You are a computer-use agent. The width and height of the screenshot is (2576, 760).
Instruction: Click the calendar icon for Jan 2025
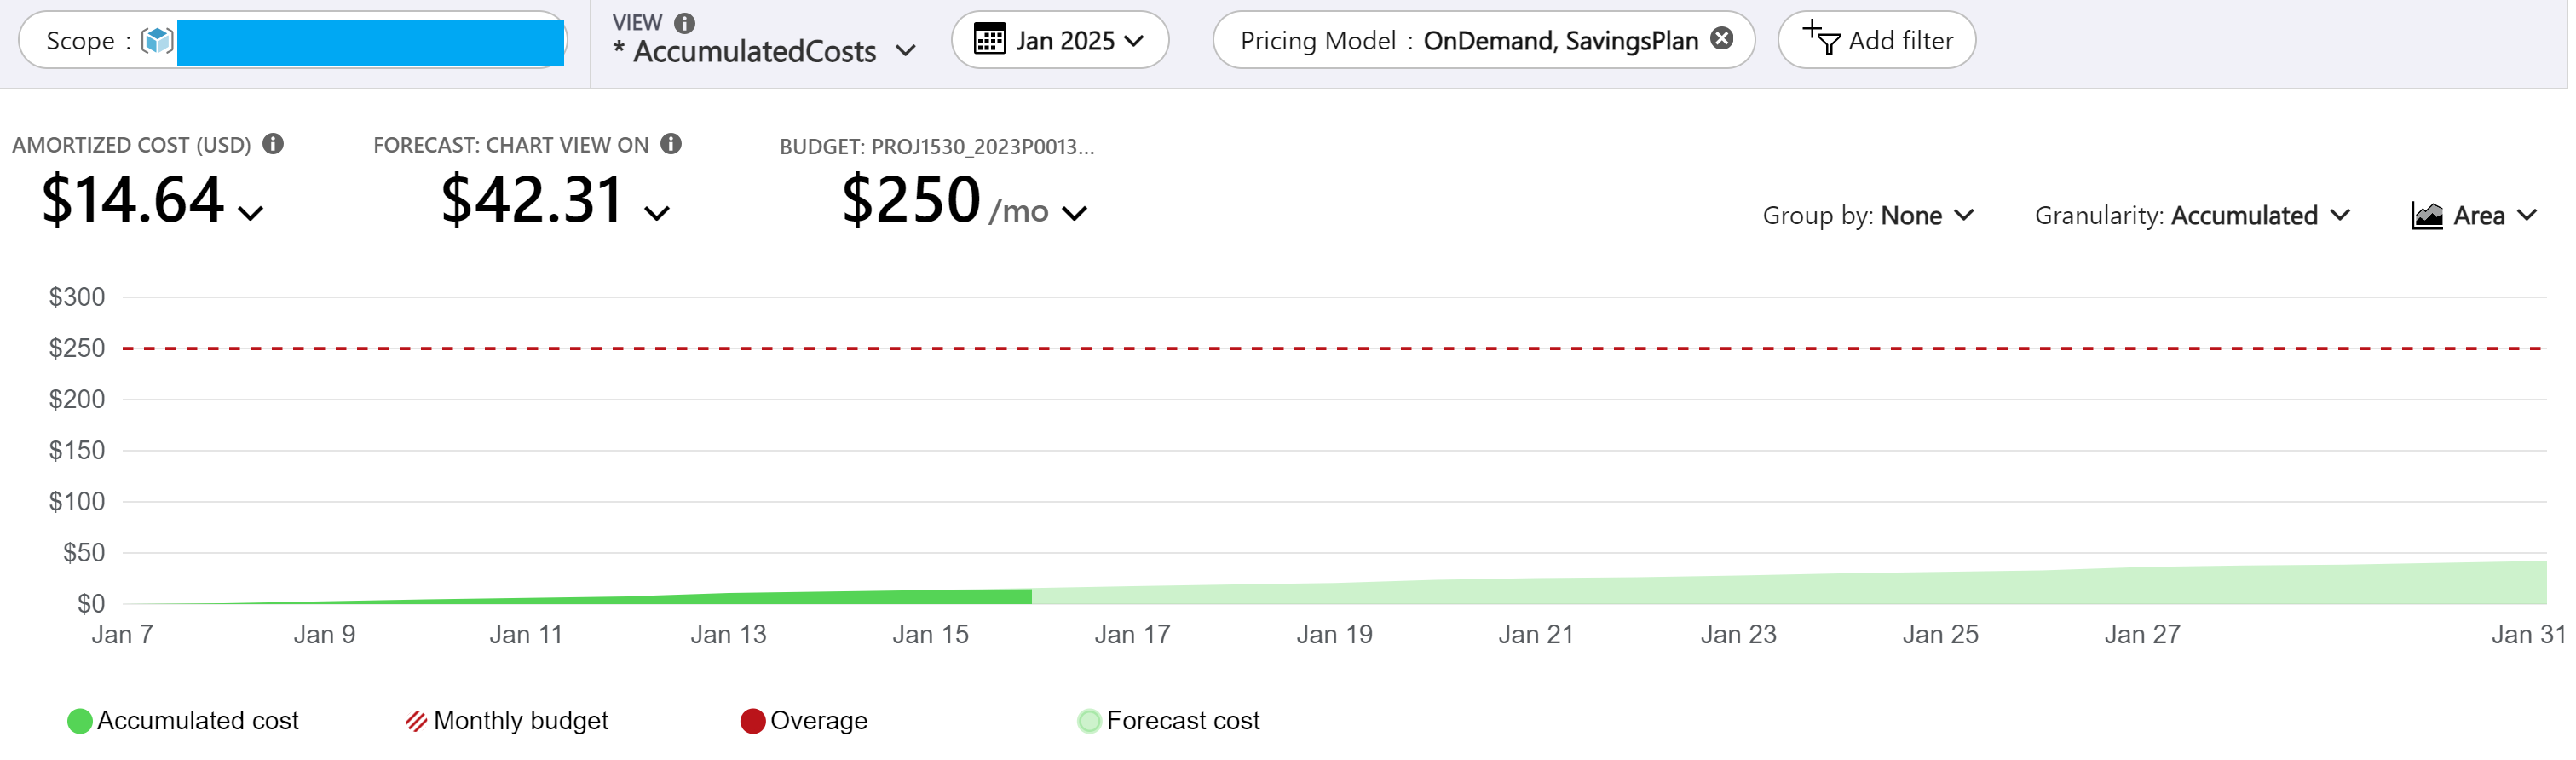989,40
